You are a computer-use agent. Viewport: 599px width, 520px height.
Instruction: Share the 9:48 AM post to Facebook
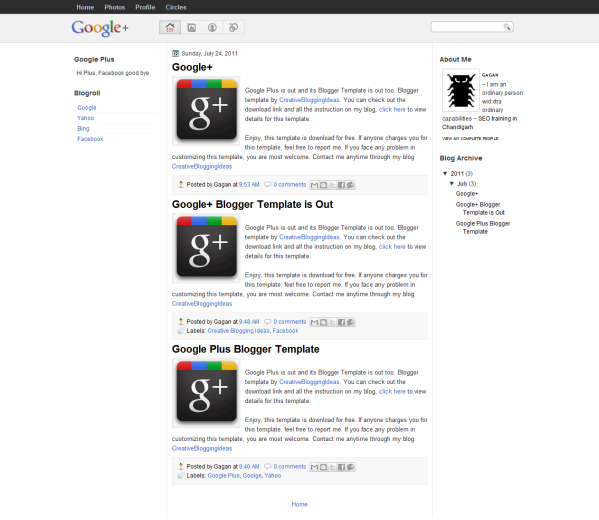342,322
